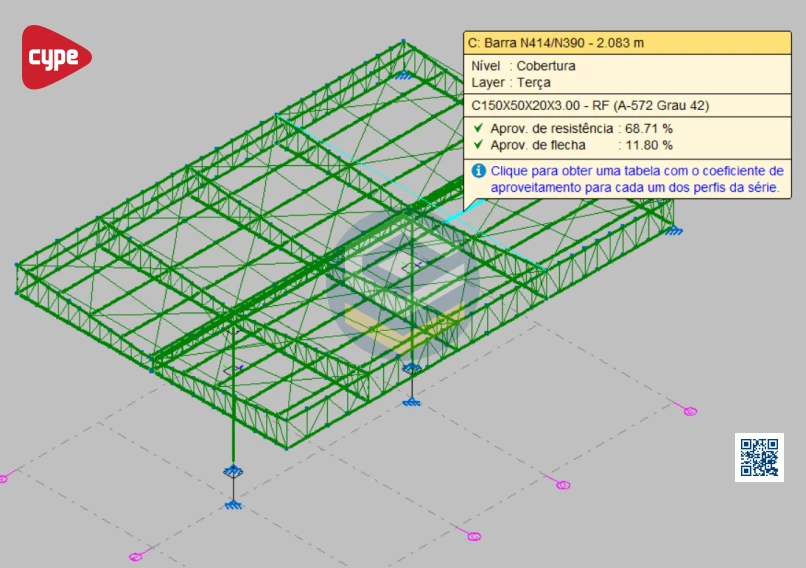Click the resistance value 68.71 %

[x=648, y=129]
